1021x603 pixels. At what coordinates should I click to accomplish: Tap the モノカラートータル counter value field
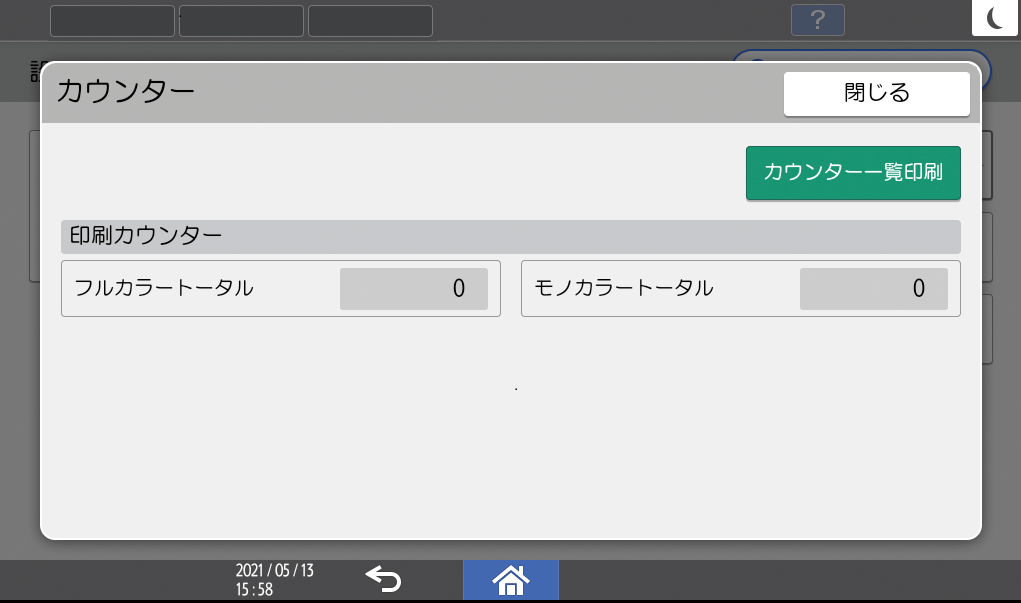point(873,288)
